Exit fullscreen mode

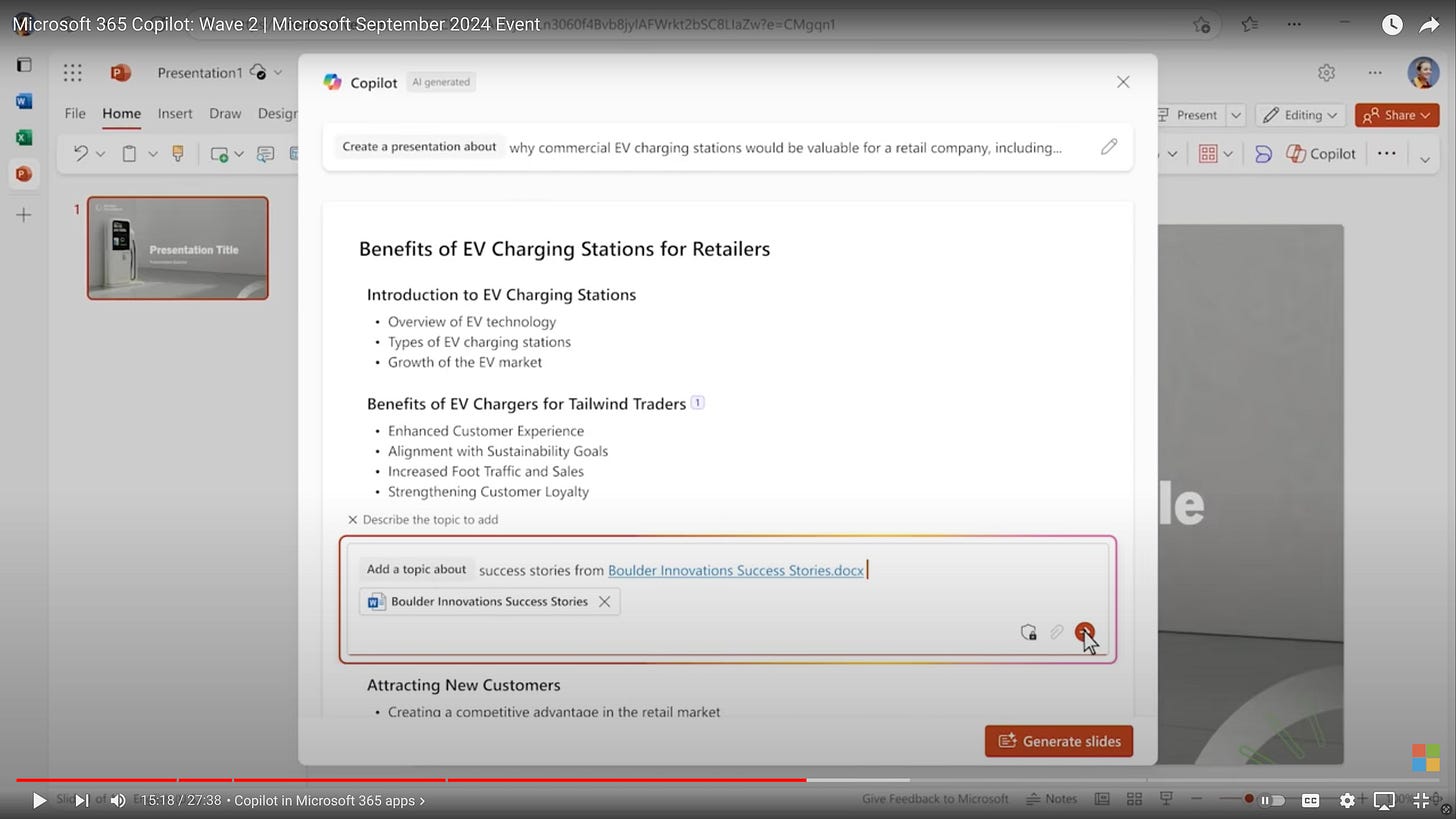(x=1421, y=800)
